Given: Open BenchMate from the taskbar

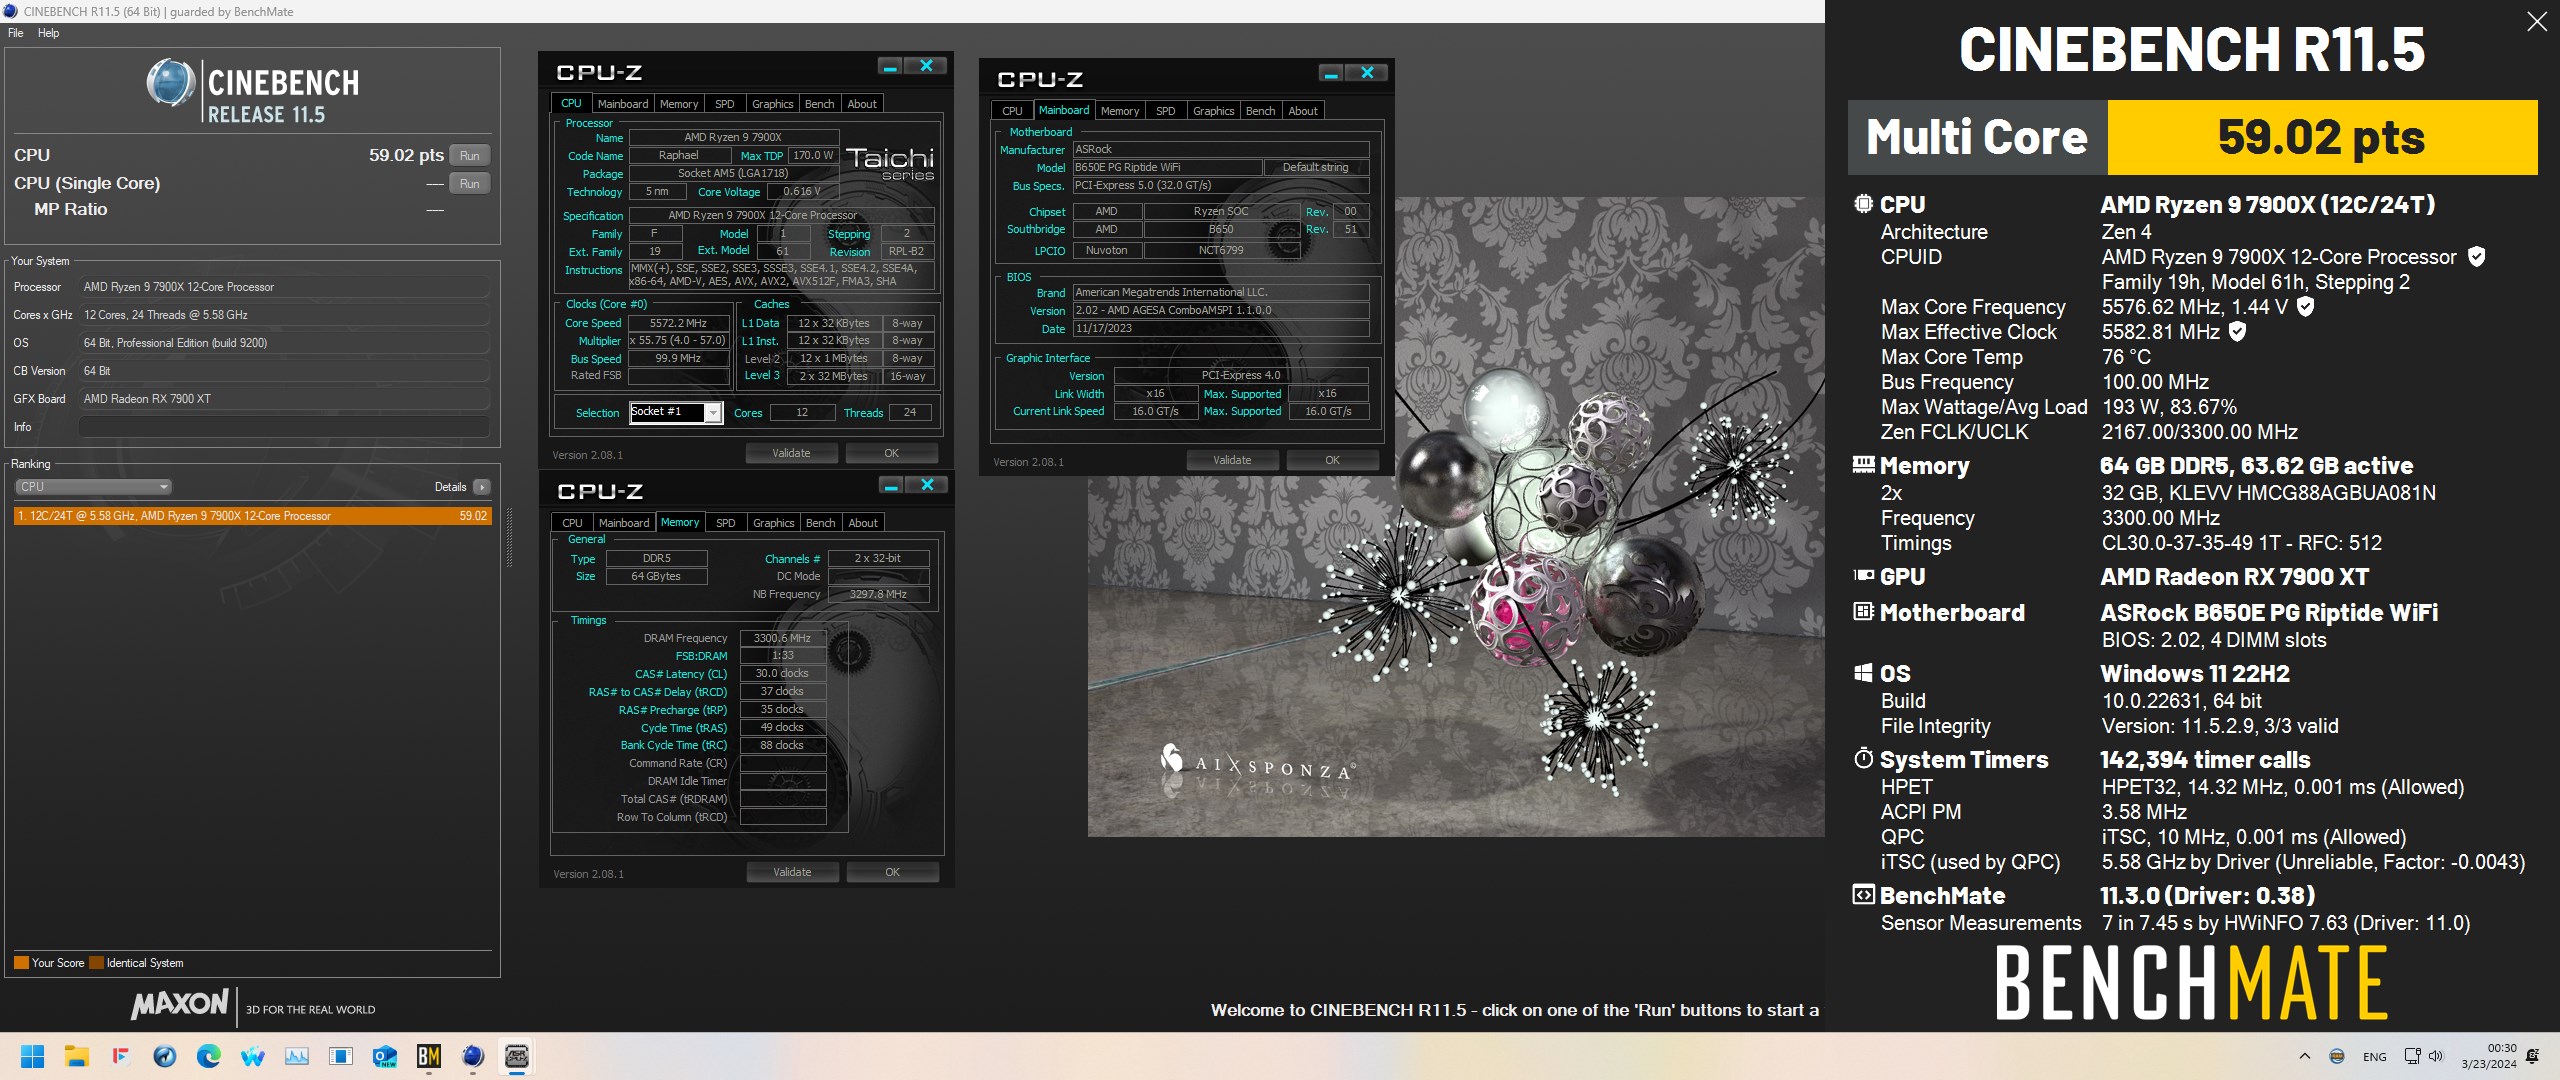Looking at the screenshot, I should [x=429, y=1056].
